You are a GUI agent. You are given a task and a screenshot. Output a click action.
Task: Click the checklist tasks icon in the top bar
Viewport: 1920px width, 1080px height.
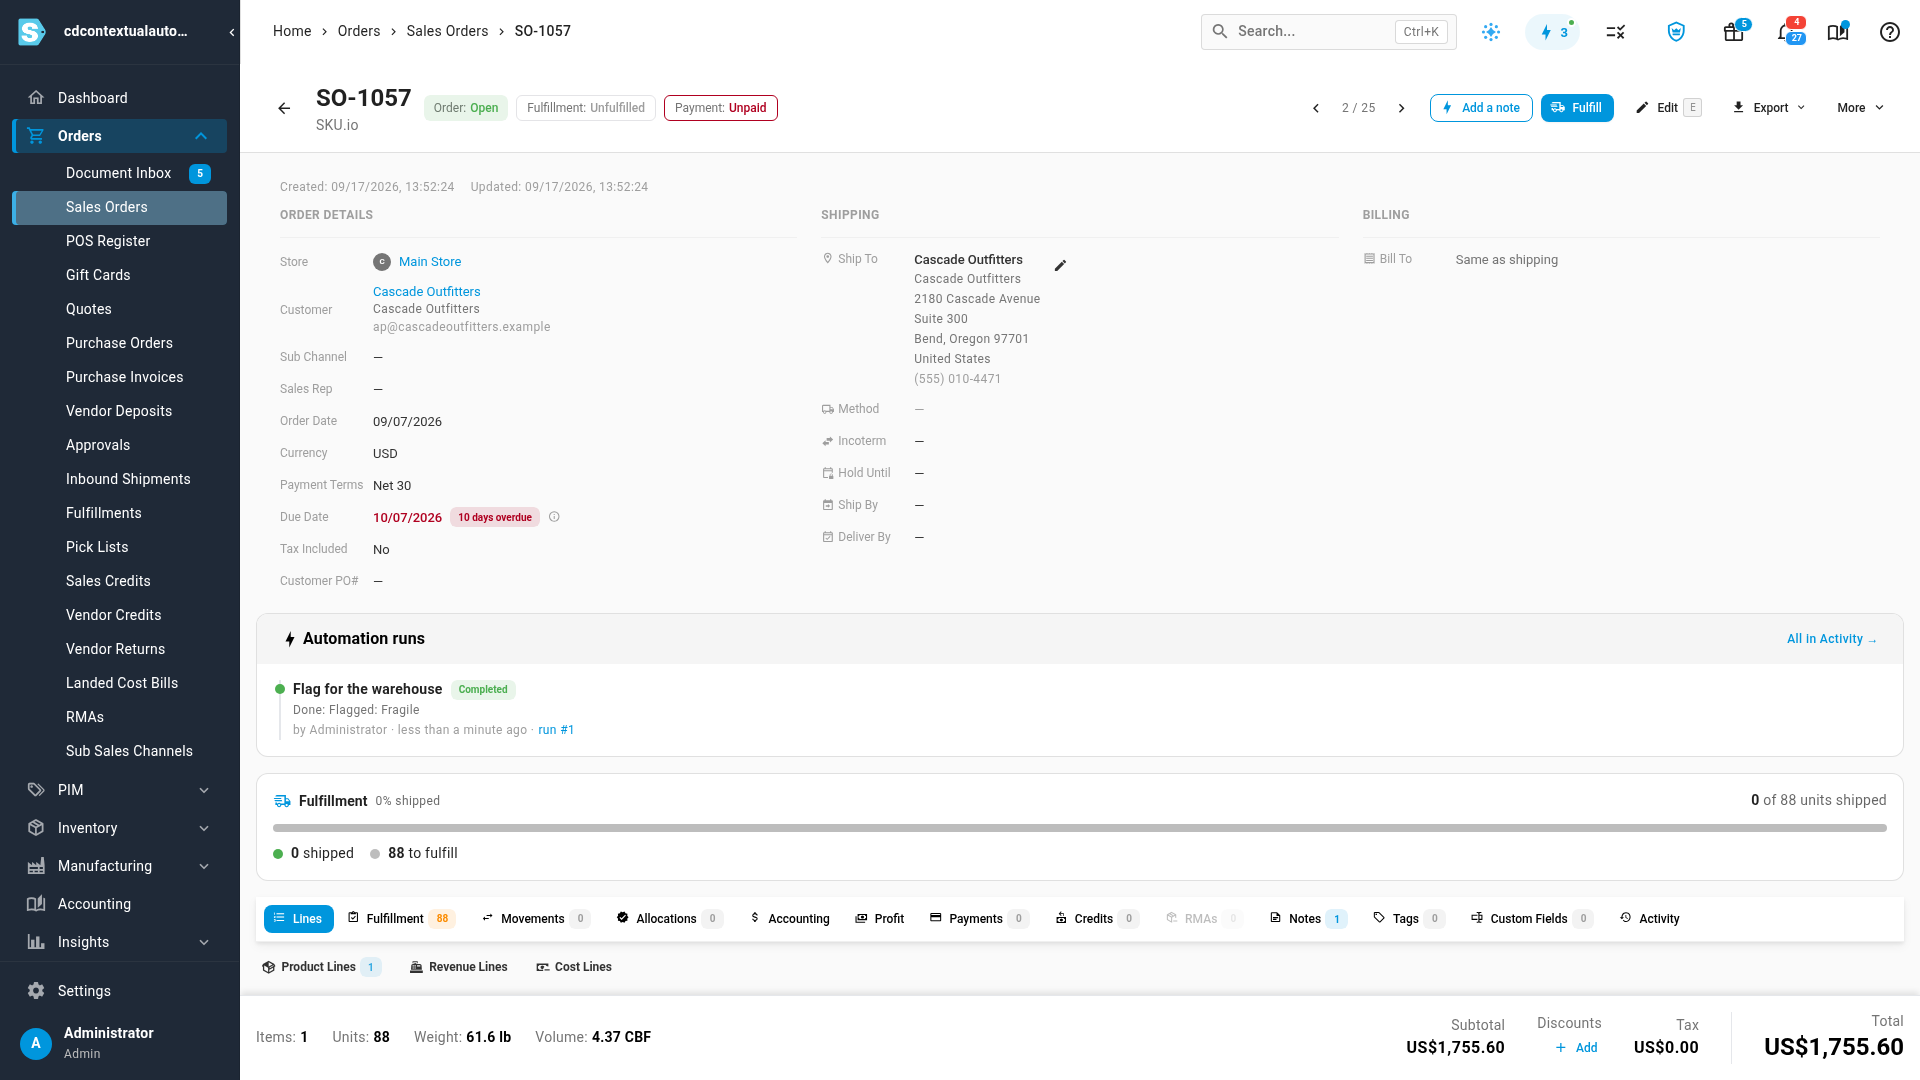tap(1615, 32)
